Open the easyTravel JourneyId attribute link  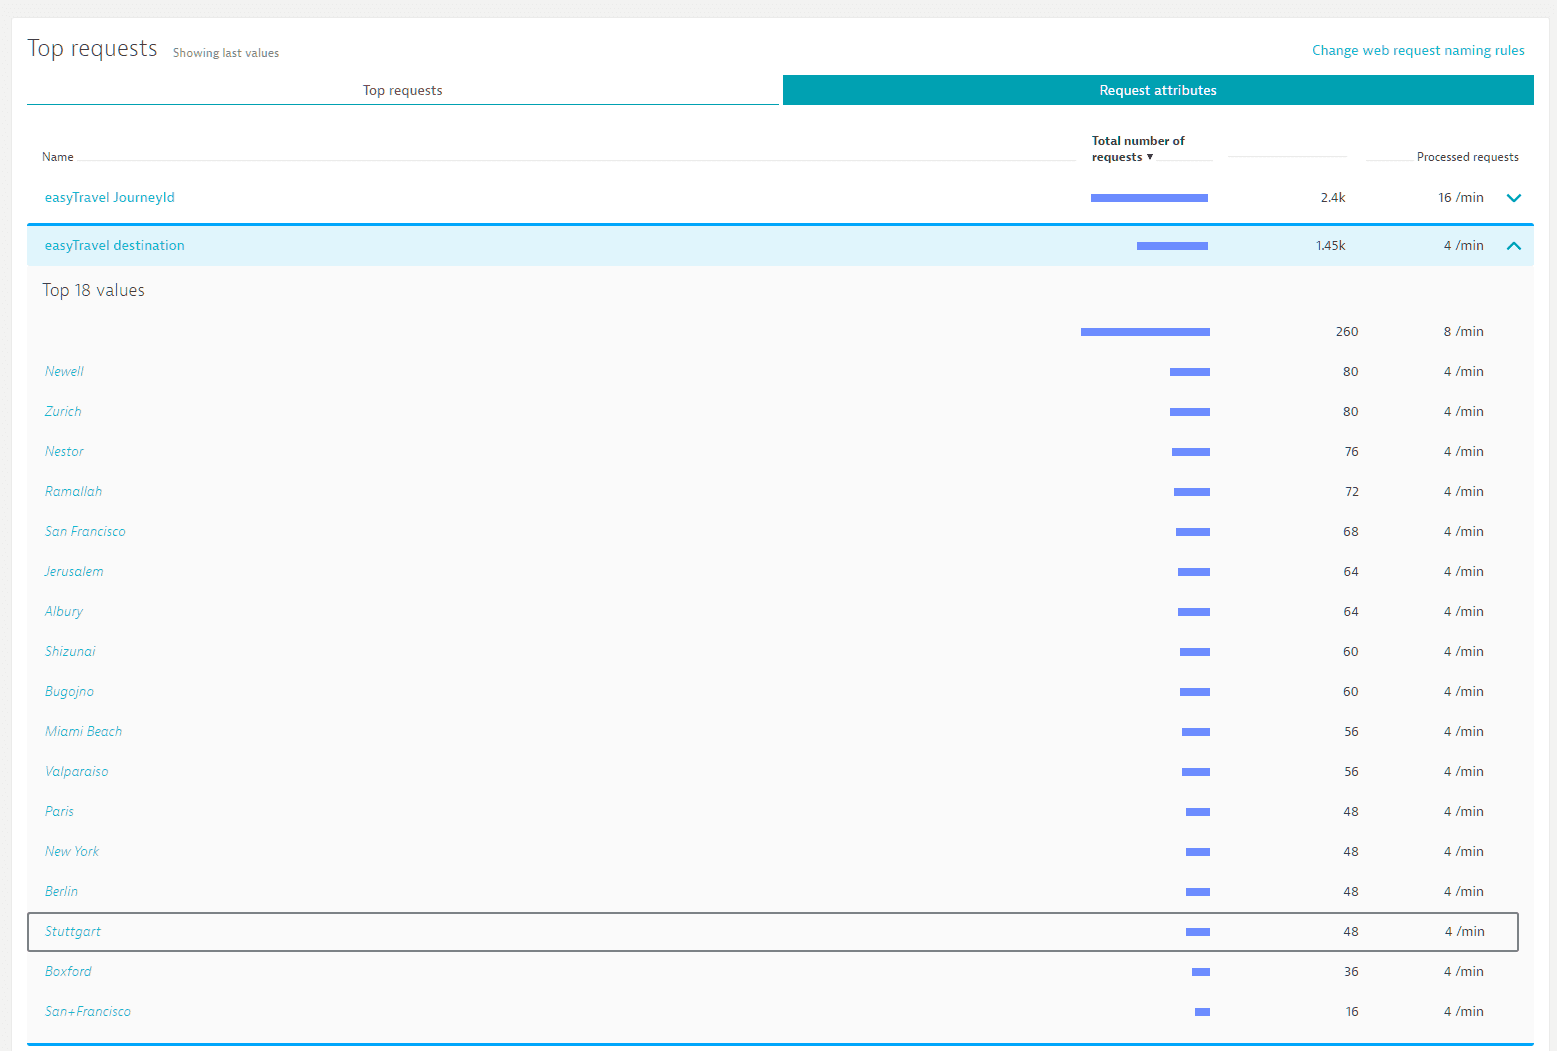pyautogui.click(x=110, y=197)
